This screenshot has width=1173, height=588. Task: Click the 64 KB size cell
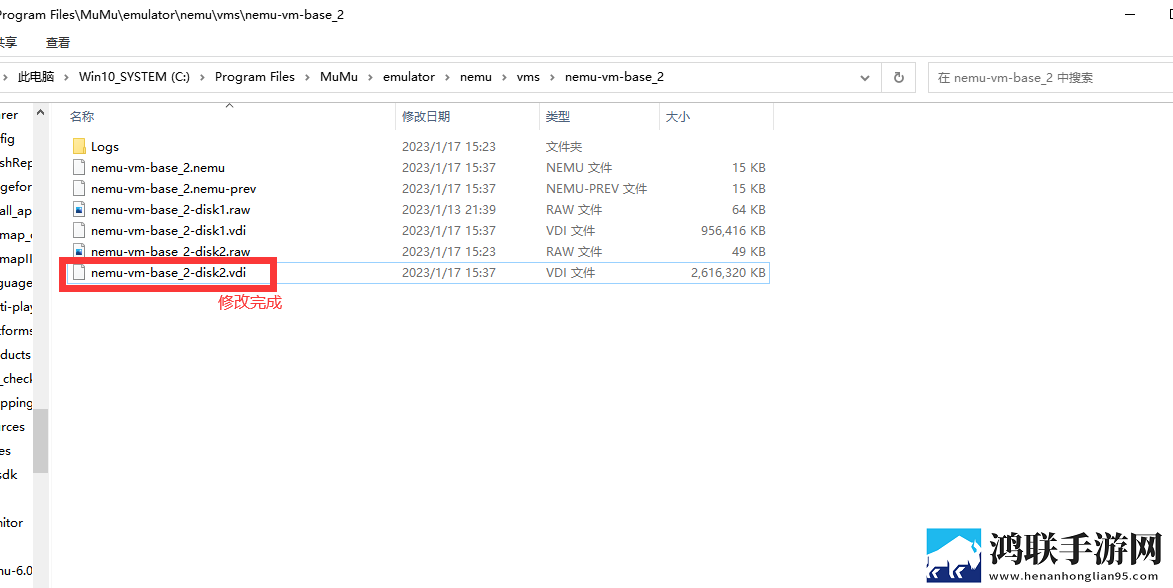click(749, 209)
